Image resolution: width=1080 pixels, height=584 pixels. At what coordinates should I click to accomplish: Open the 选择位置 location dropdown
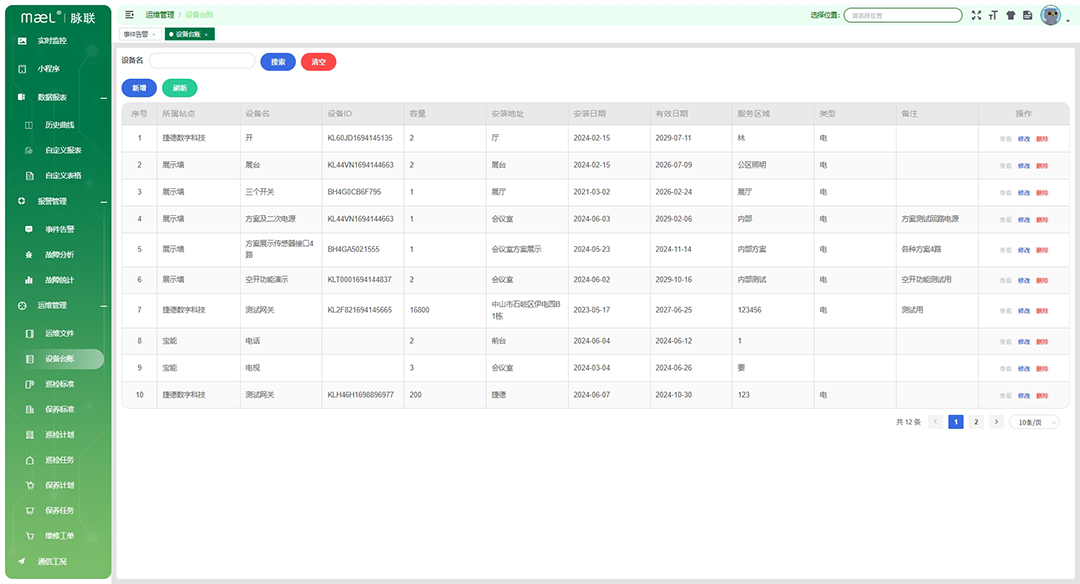tap(902, 15)
